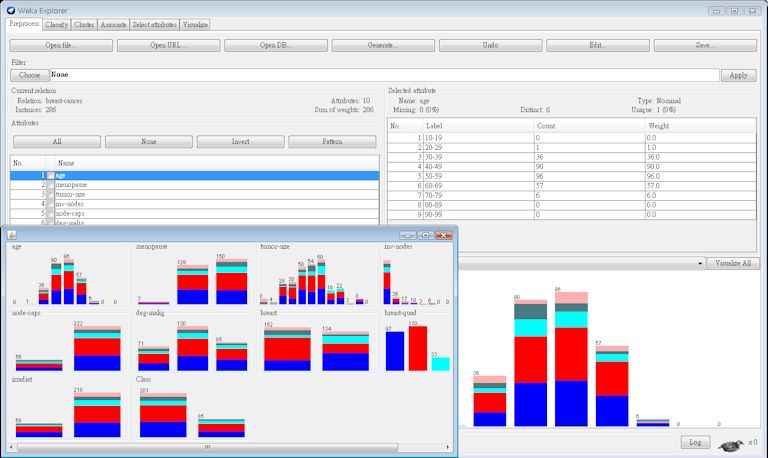Click the Generate... button
The height and width of the screenshot is (458, 768).
(383, 45)
